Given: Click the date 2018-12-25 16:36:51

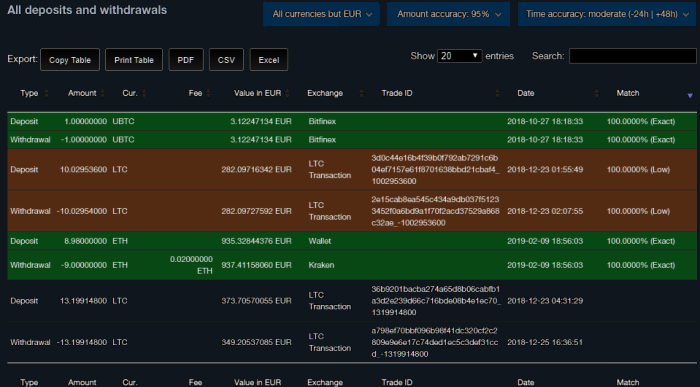Looking at the screenshot, I should pos(545,342).
